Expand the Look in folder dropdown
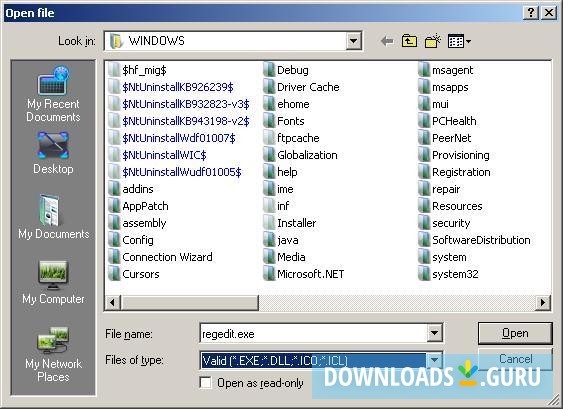Image resolution: width=563 pixels, height=409 pixels. (x=353, y=41)
